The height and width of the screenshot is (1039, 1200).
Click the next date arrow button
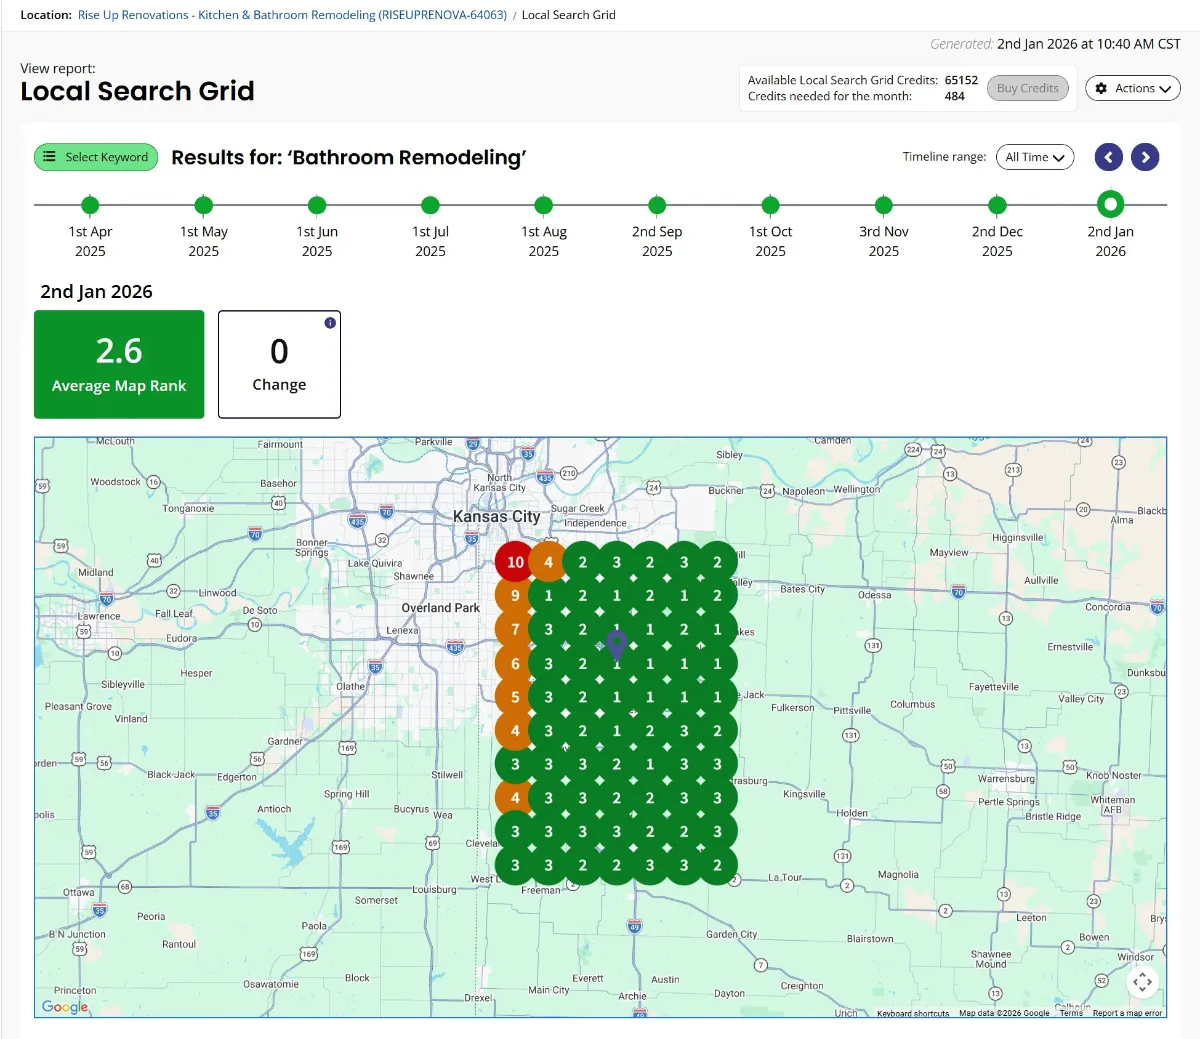(1145, 157)
